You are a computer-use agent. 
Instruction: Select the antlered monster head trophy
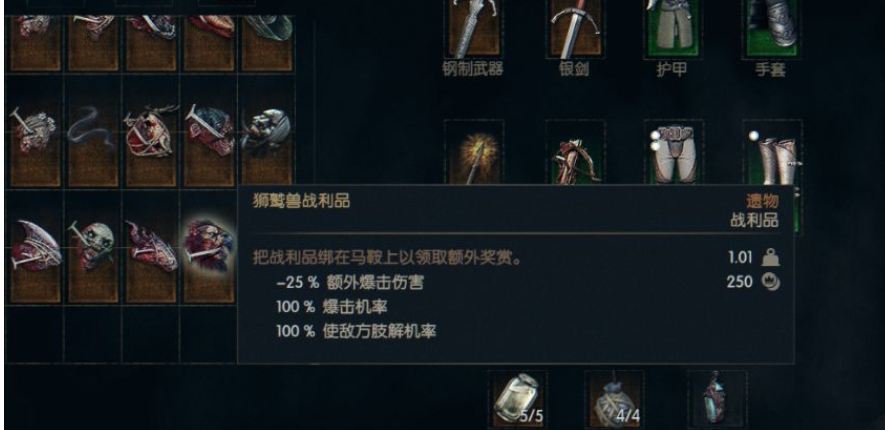pyautogui.click(x=151, y=133)
